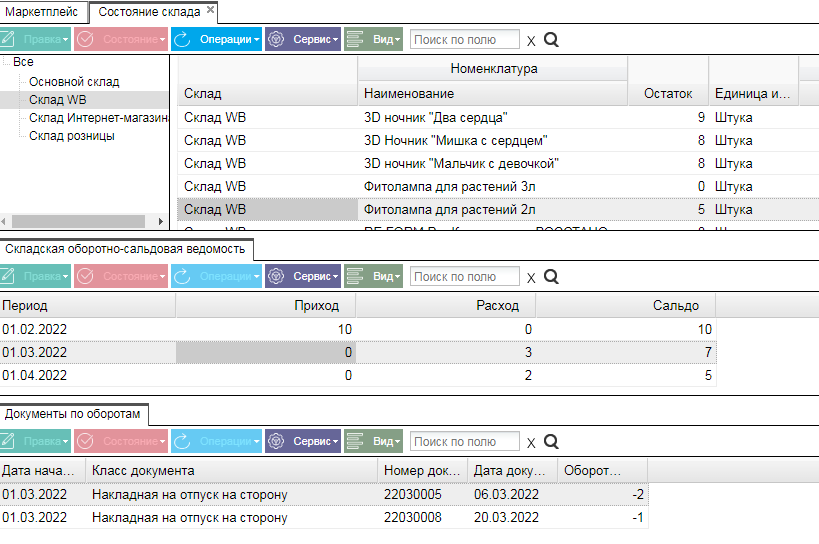Select Складская оборотно-сальдовая ведомость tab
819x544 pixels.
point(125,249)
